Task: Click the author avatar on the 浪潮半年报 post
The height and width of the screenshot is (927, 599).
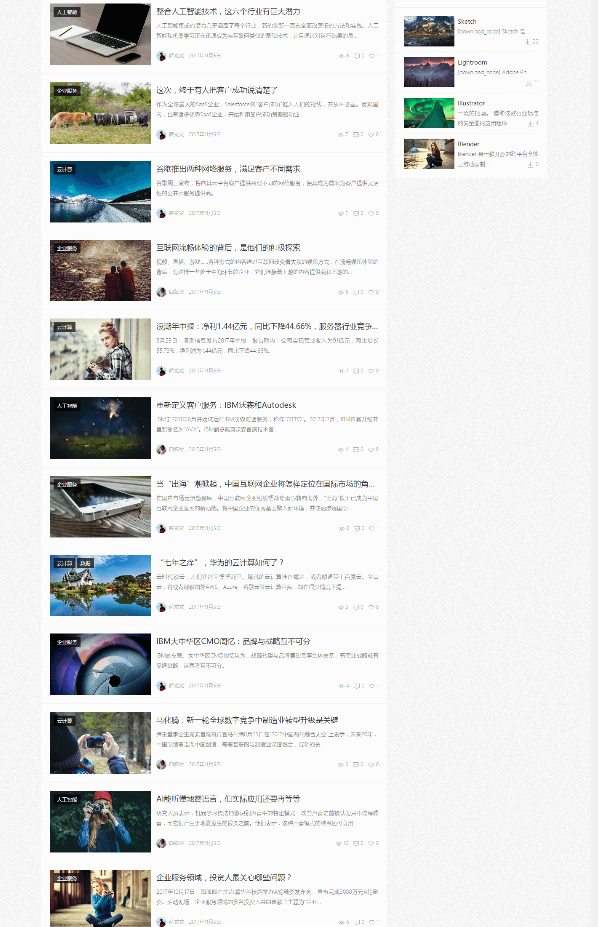Action: tap(161, 371)
